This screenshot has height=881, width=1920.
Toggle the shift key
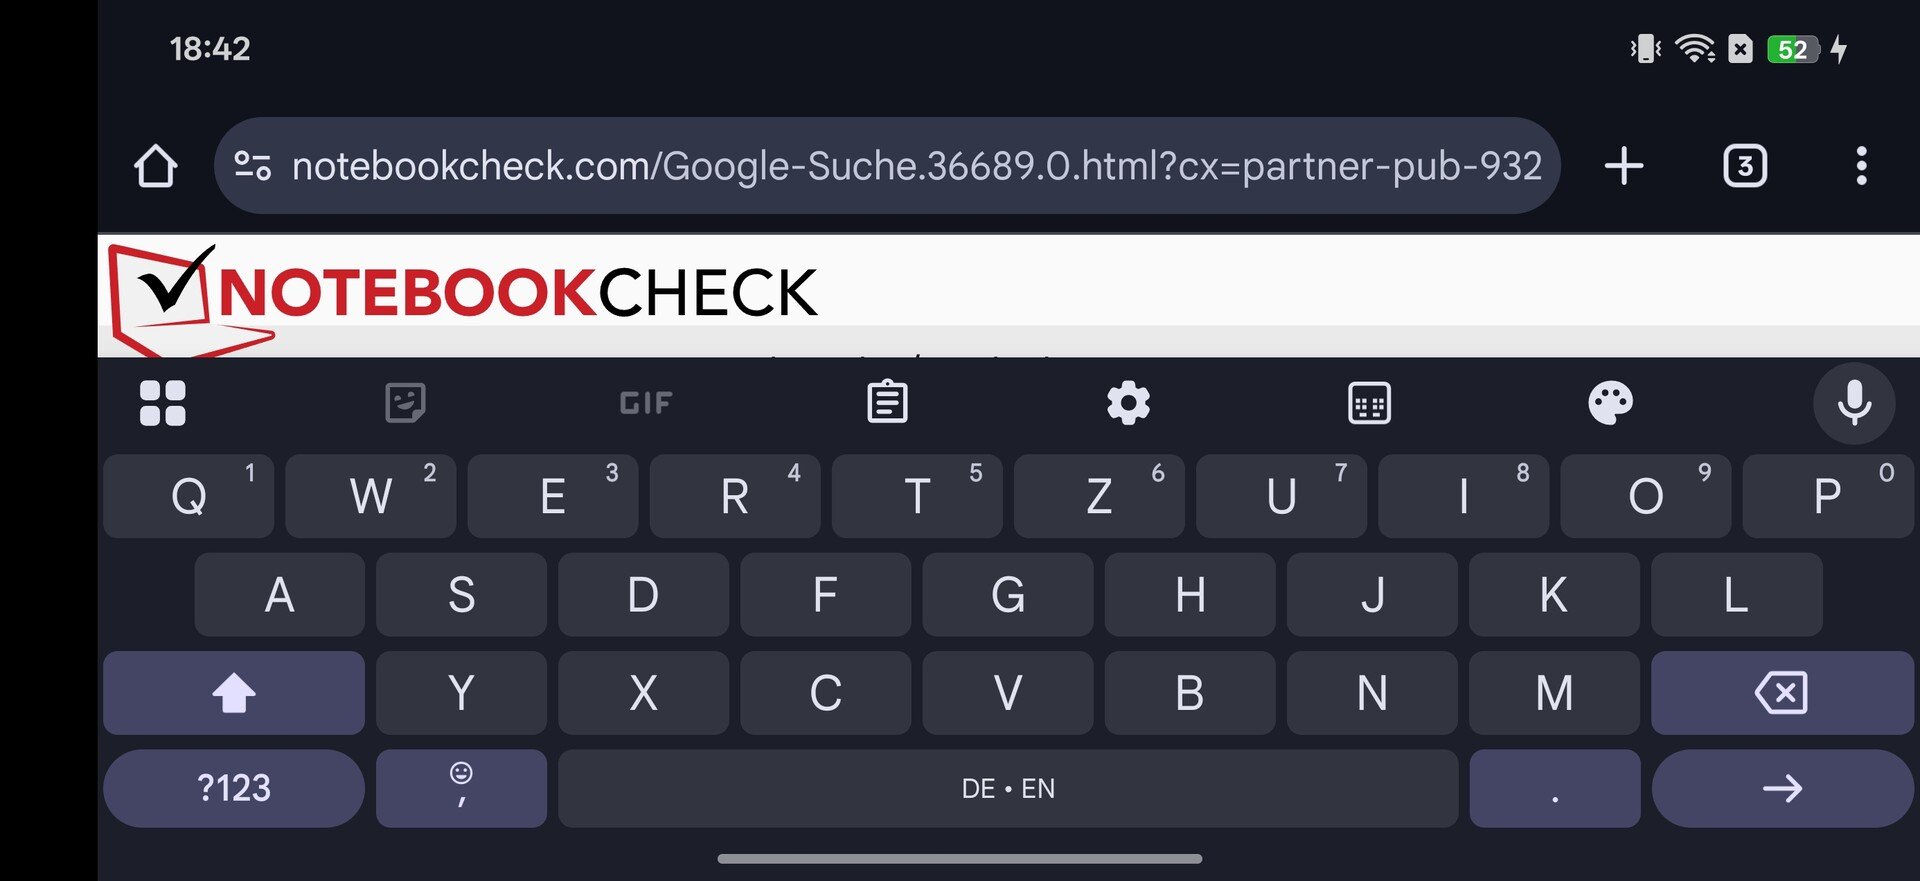pyautogui.click(x=234, y=692)
